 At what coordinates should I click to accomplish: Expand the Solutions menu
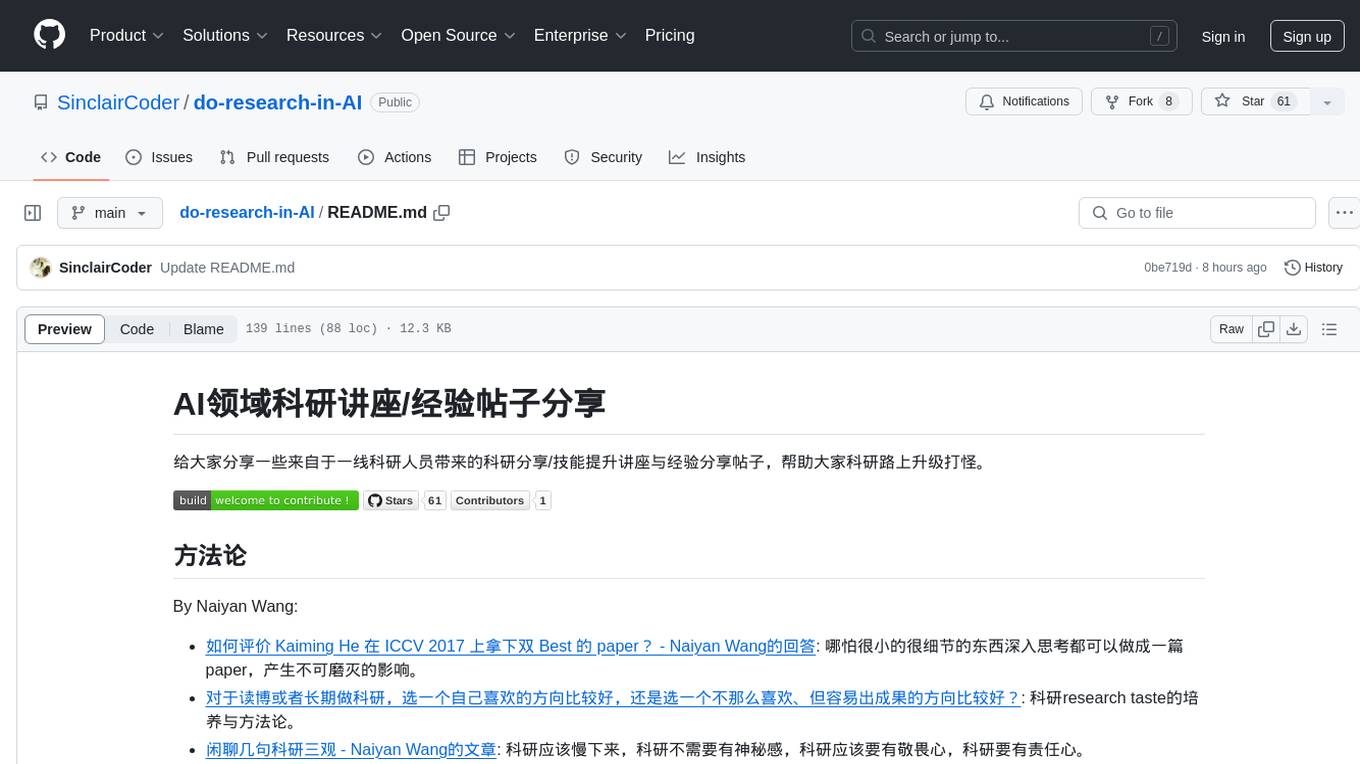tap(225, 35)
